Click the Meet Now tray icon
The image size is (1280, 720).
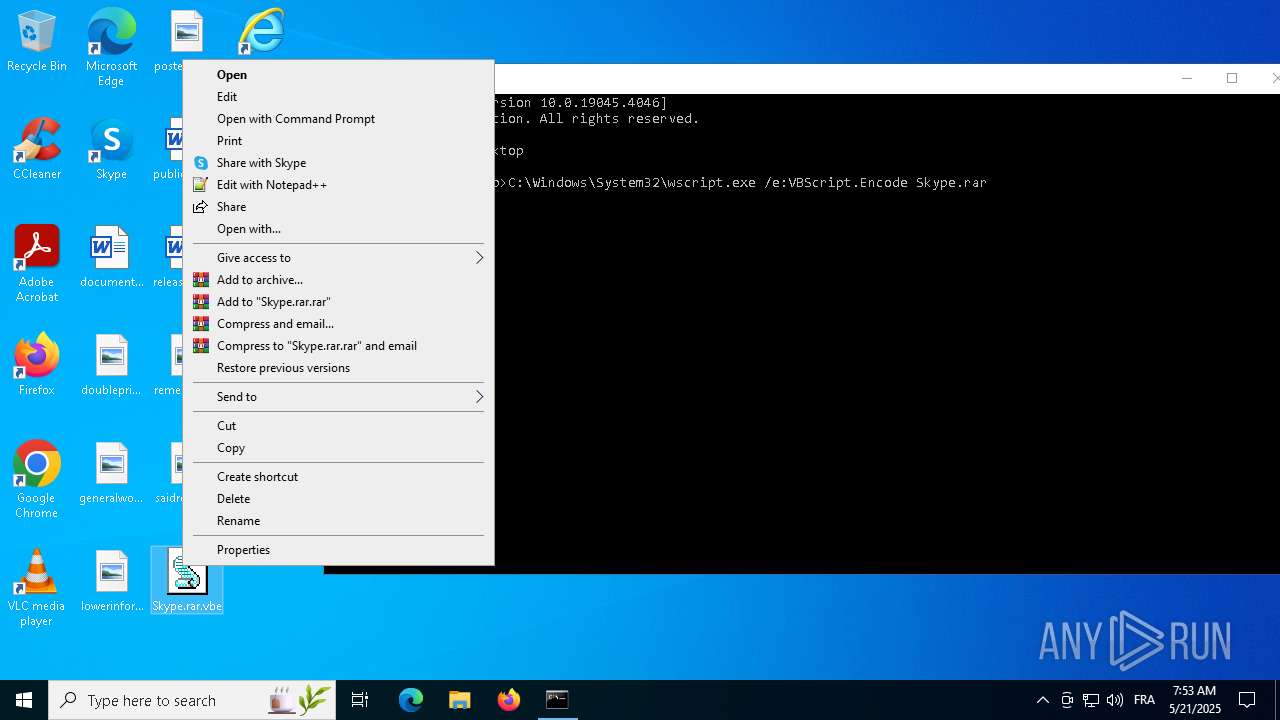click(1067, 700)
